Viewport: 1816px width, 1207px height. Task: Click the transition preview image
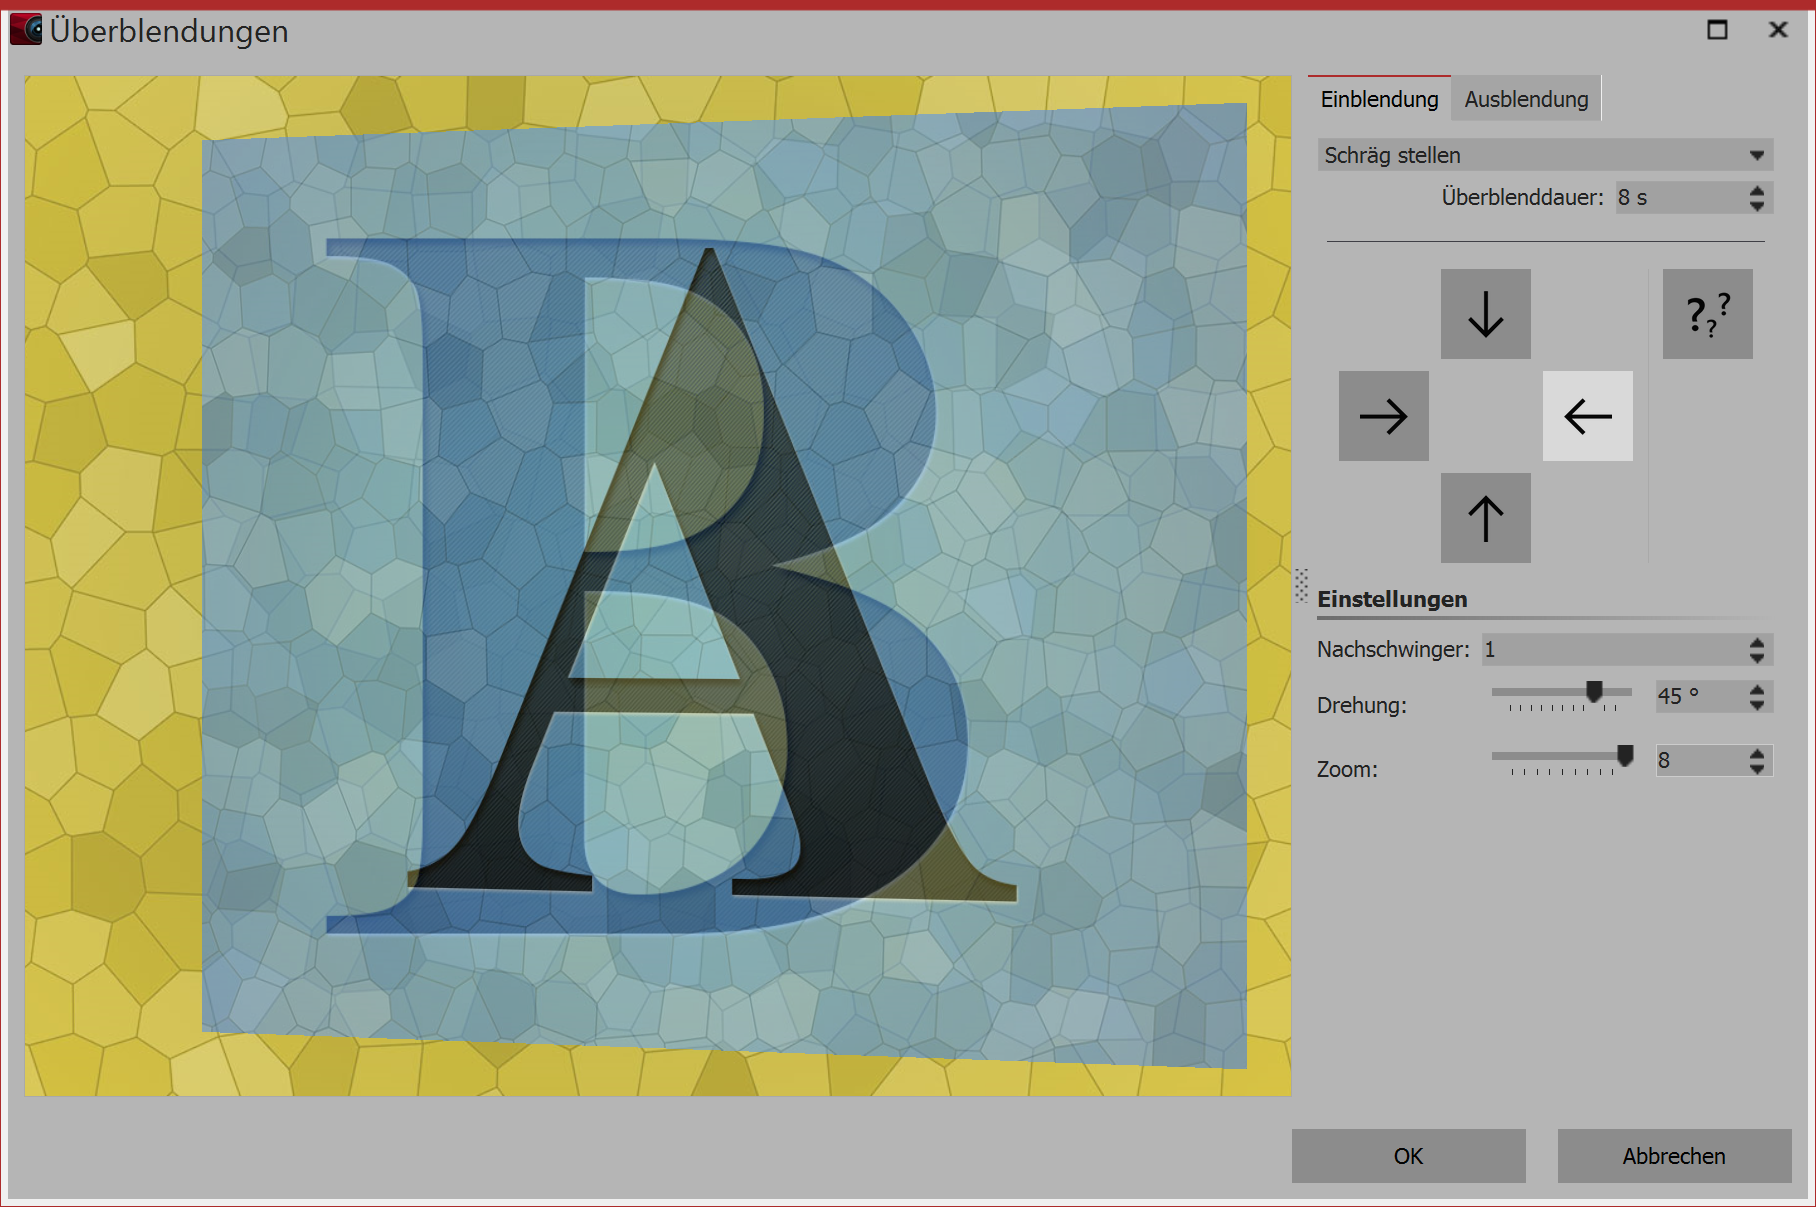point(658,586)
